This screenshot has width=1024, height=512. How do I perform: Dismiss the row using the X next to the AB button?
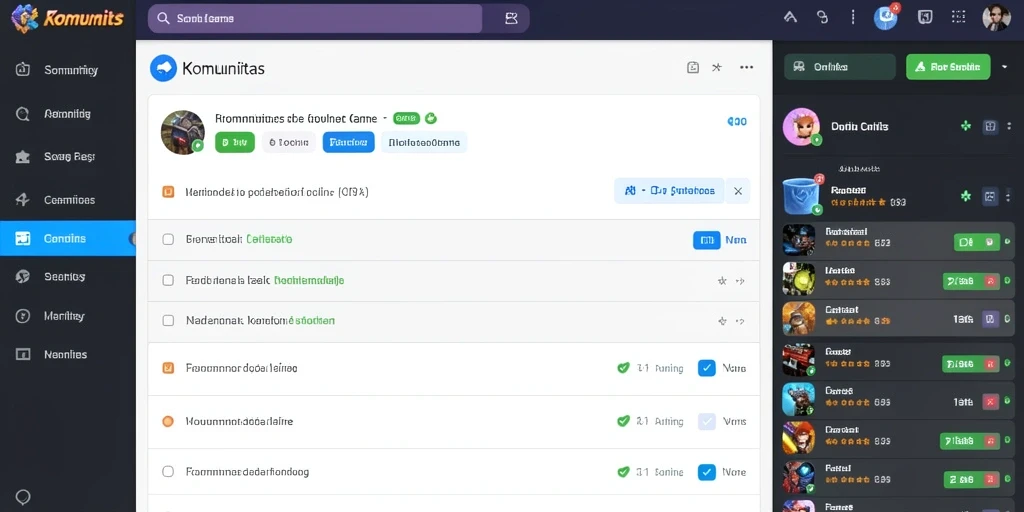coord(738,191)
